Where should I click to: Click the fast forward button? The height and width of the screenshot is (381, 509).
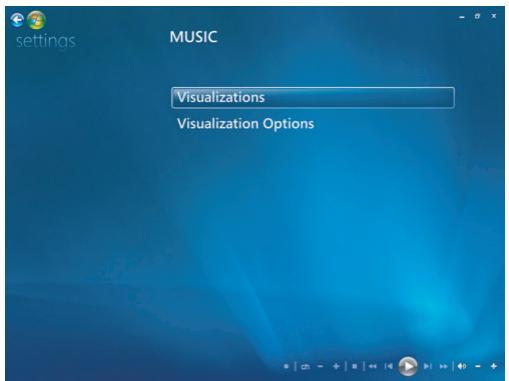(443, 366)
